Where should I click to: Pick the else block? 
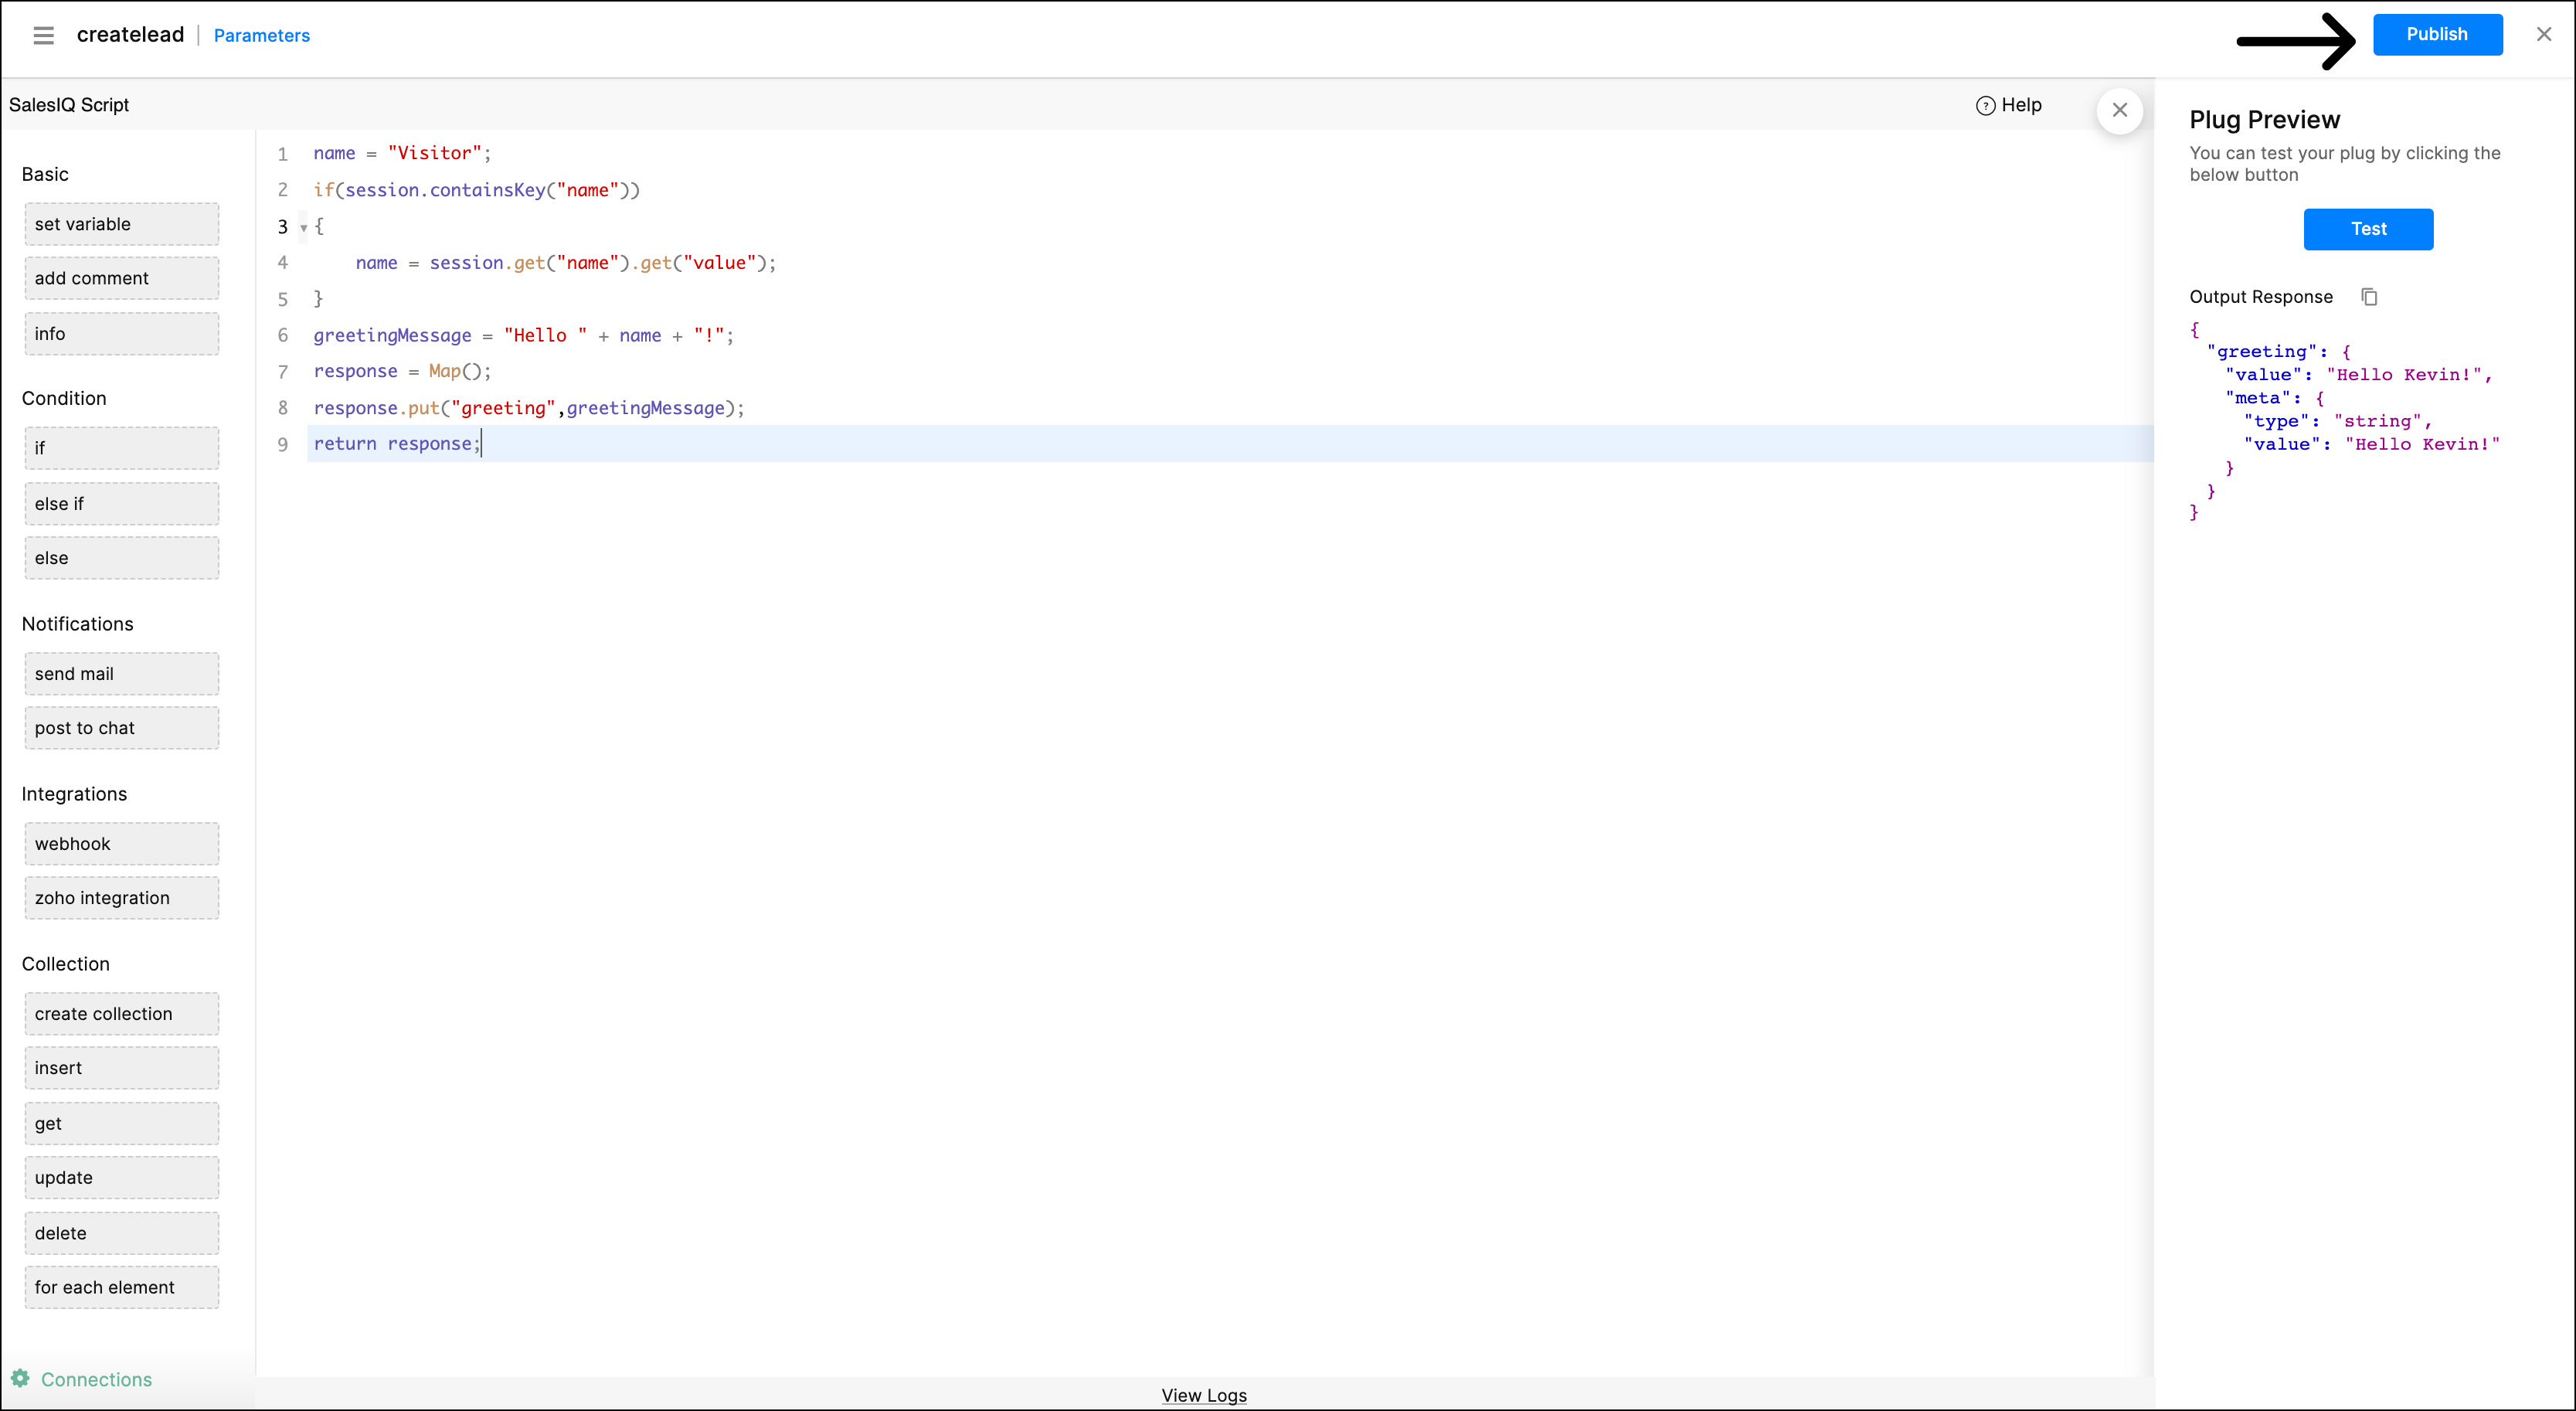(122, 558)
